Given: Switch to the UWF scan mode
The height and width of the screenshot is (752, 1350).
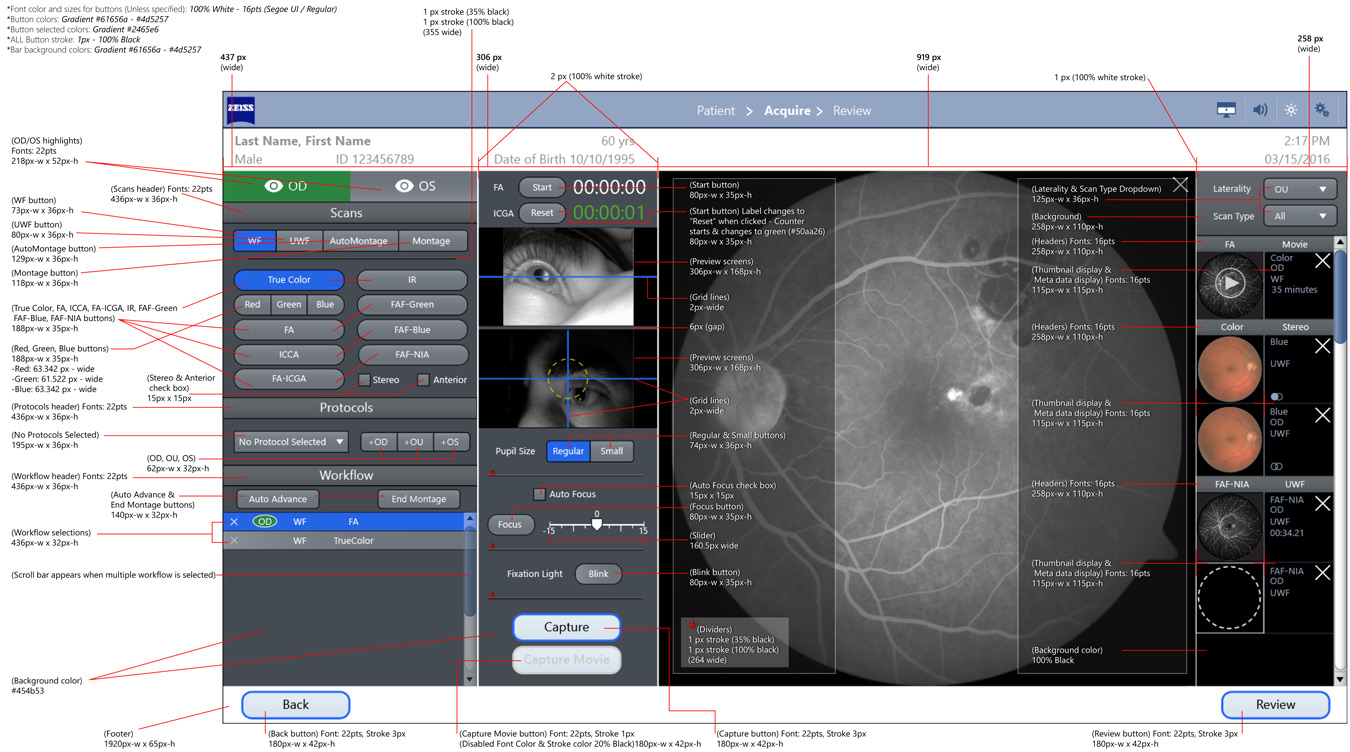Looking at the screenshot, I should click(300, 241).
